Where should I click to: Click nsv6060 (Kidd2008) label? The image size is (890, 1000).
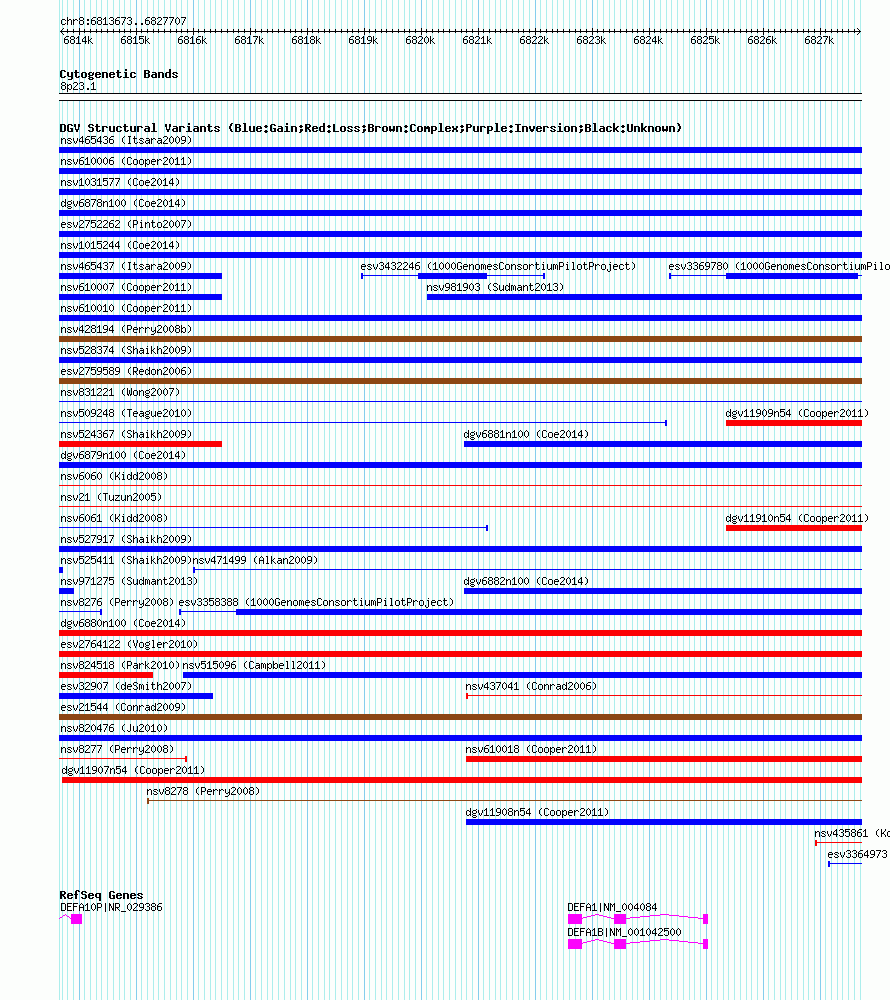(x=114, y=477)
